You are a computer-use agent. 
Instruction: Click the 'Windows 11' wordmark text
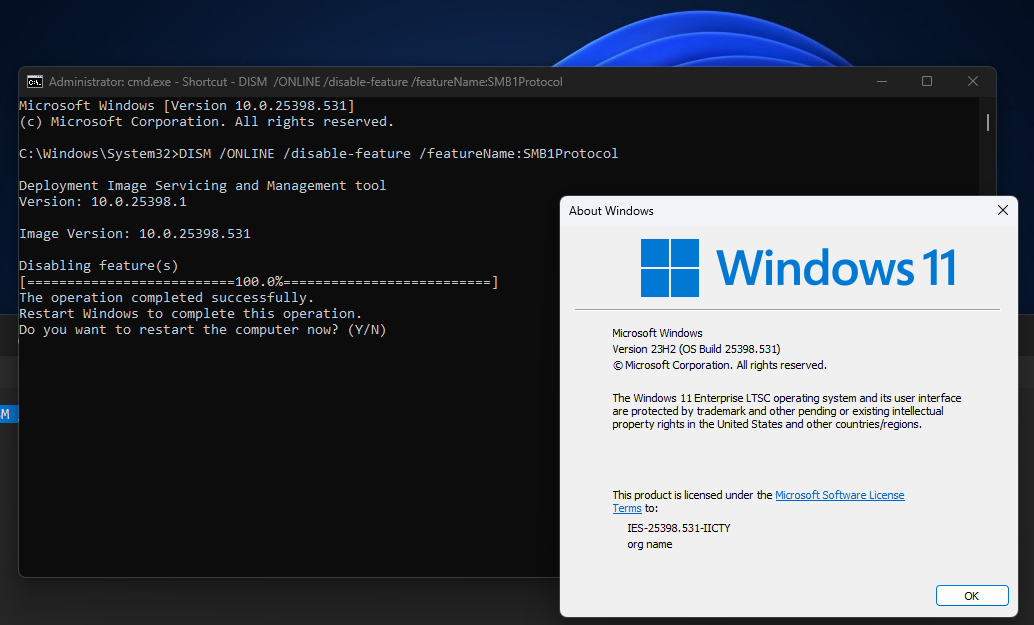[836, 268]
